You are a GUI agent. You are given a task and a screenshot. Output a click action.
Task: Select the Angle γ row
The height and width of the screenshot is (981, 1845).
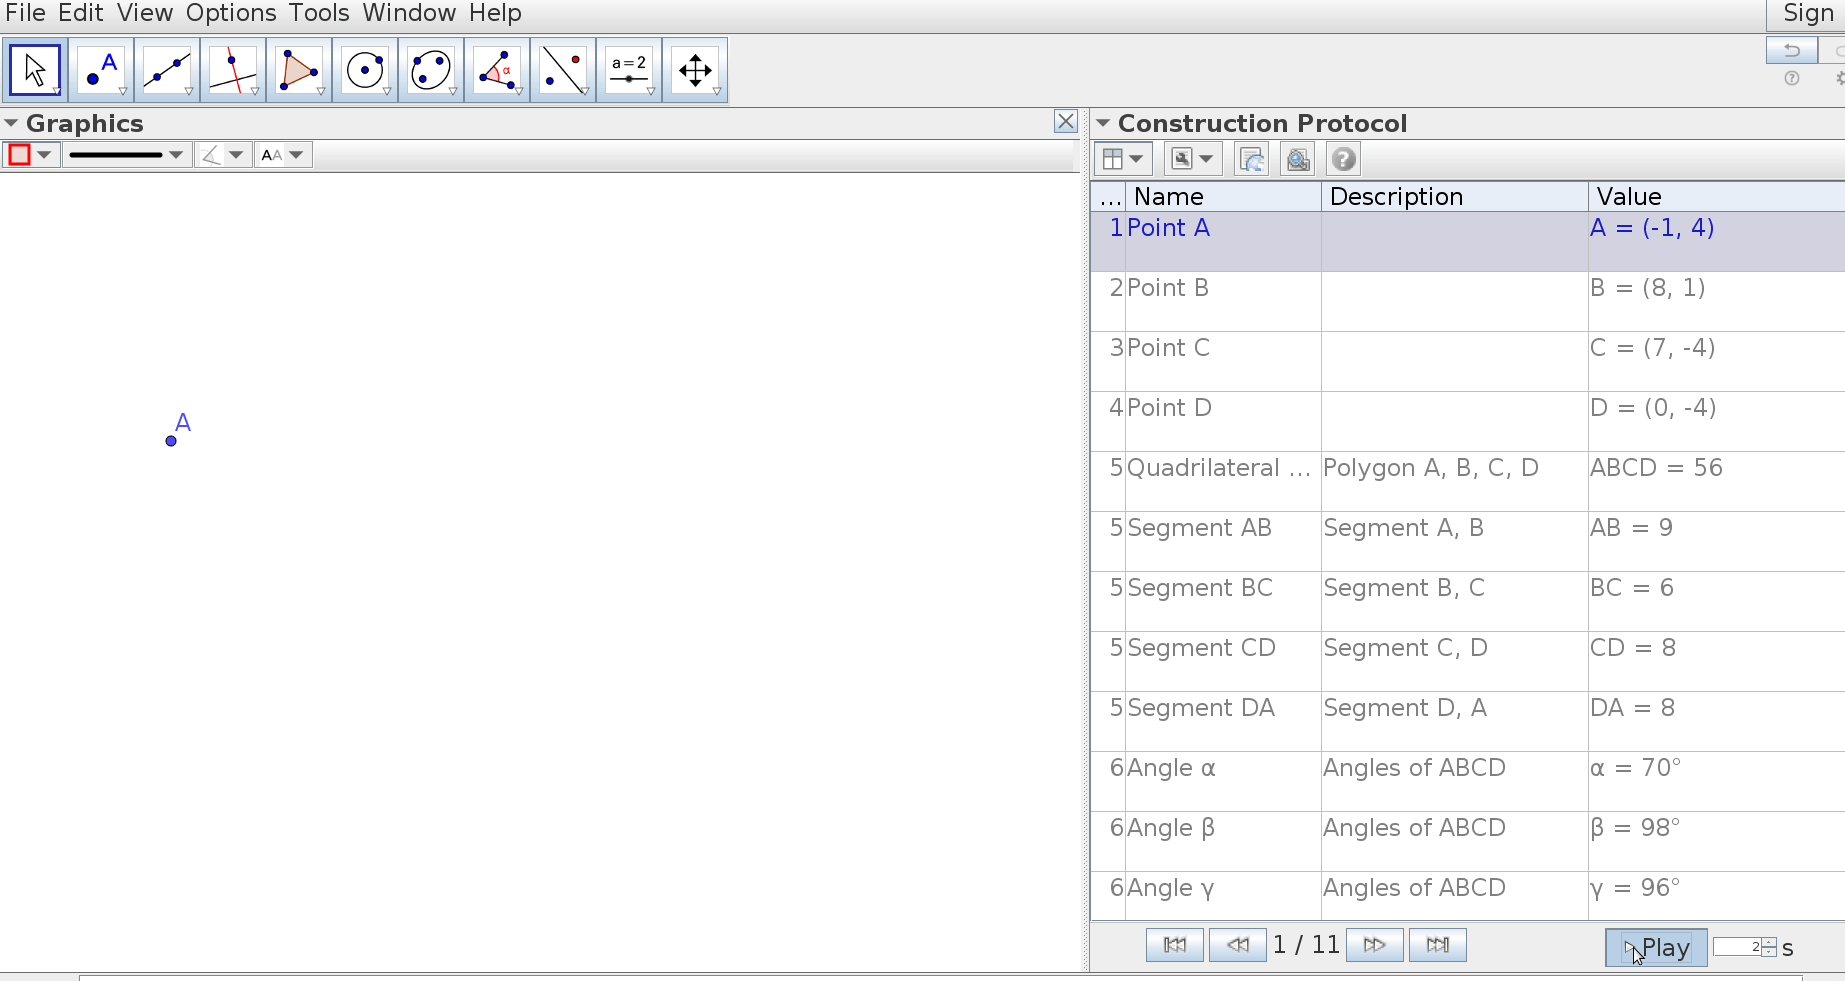coord(1468,896)
